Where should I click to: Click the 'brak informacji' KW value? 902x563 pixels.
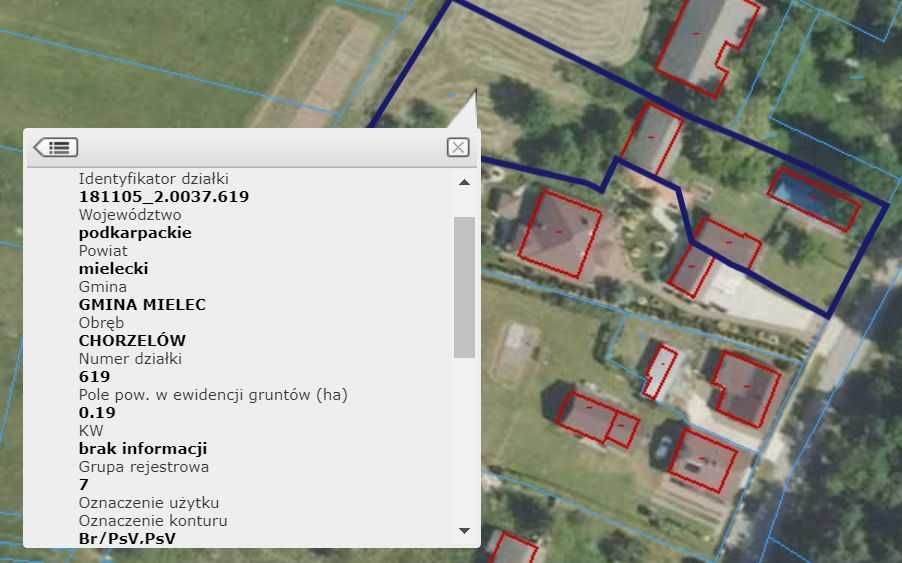coord(143,449)
